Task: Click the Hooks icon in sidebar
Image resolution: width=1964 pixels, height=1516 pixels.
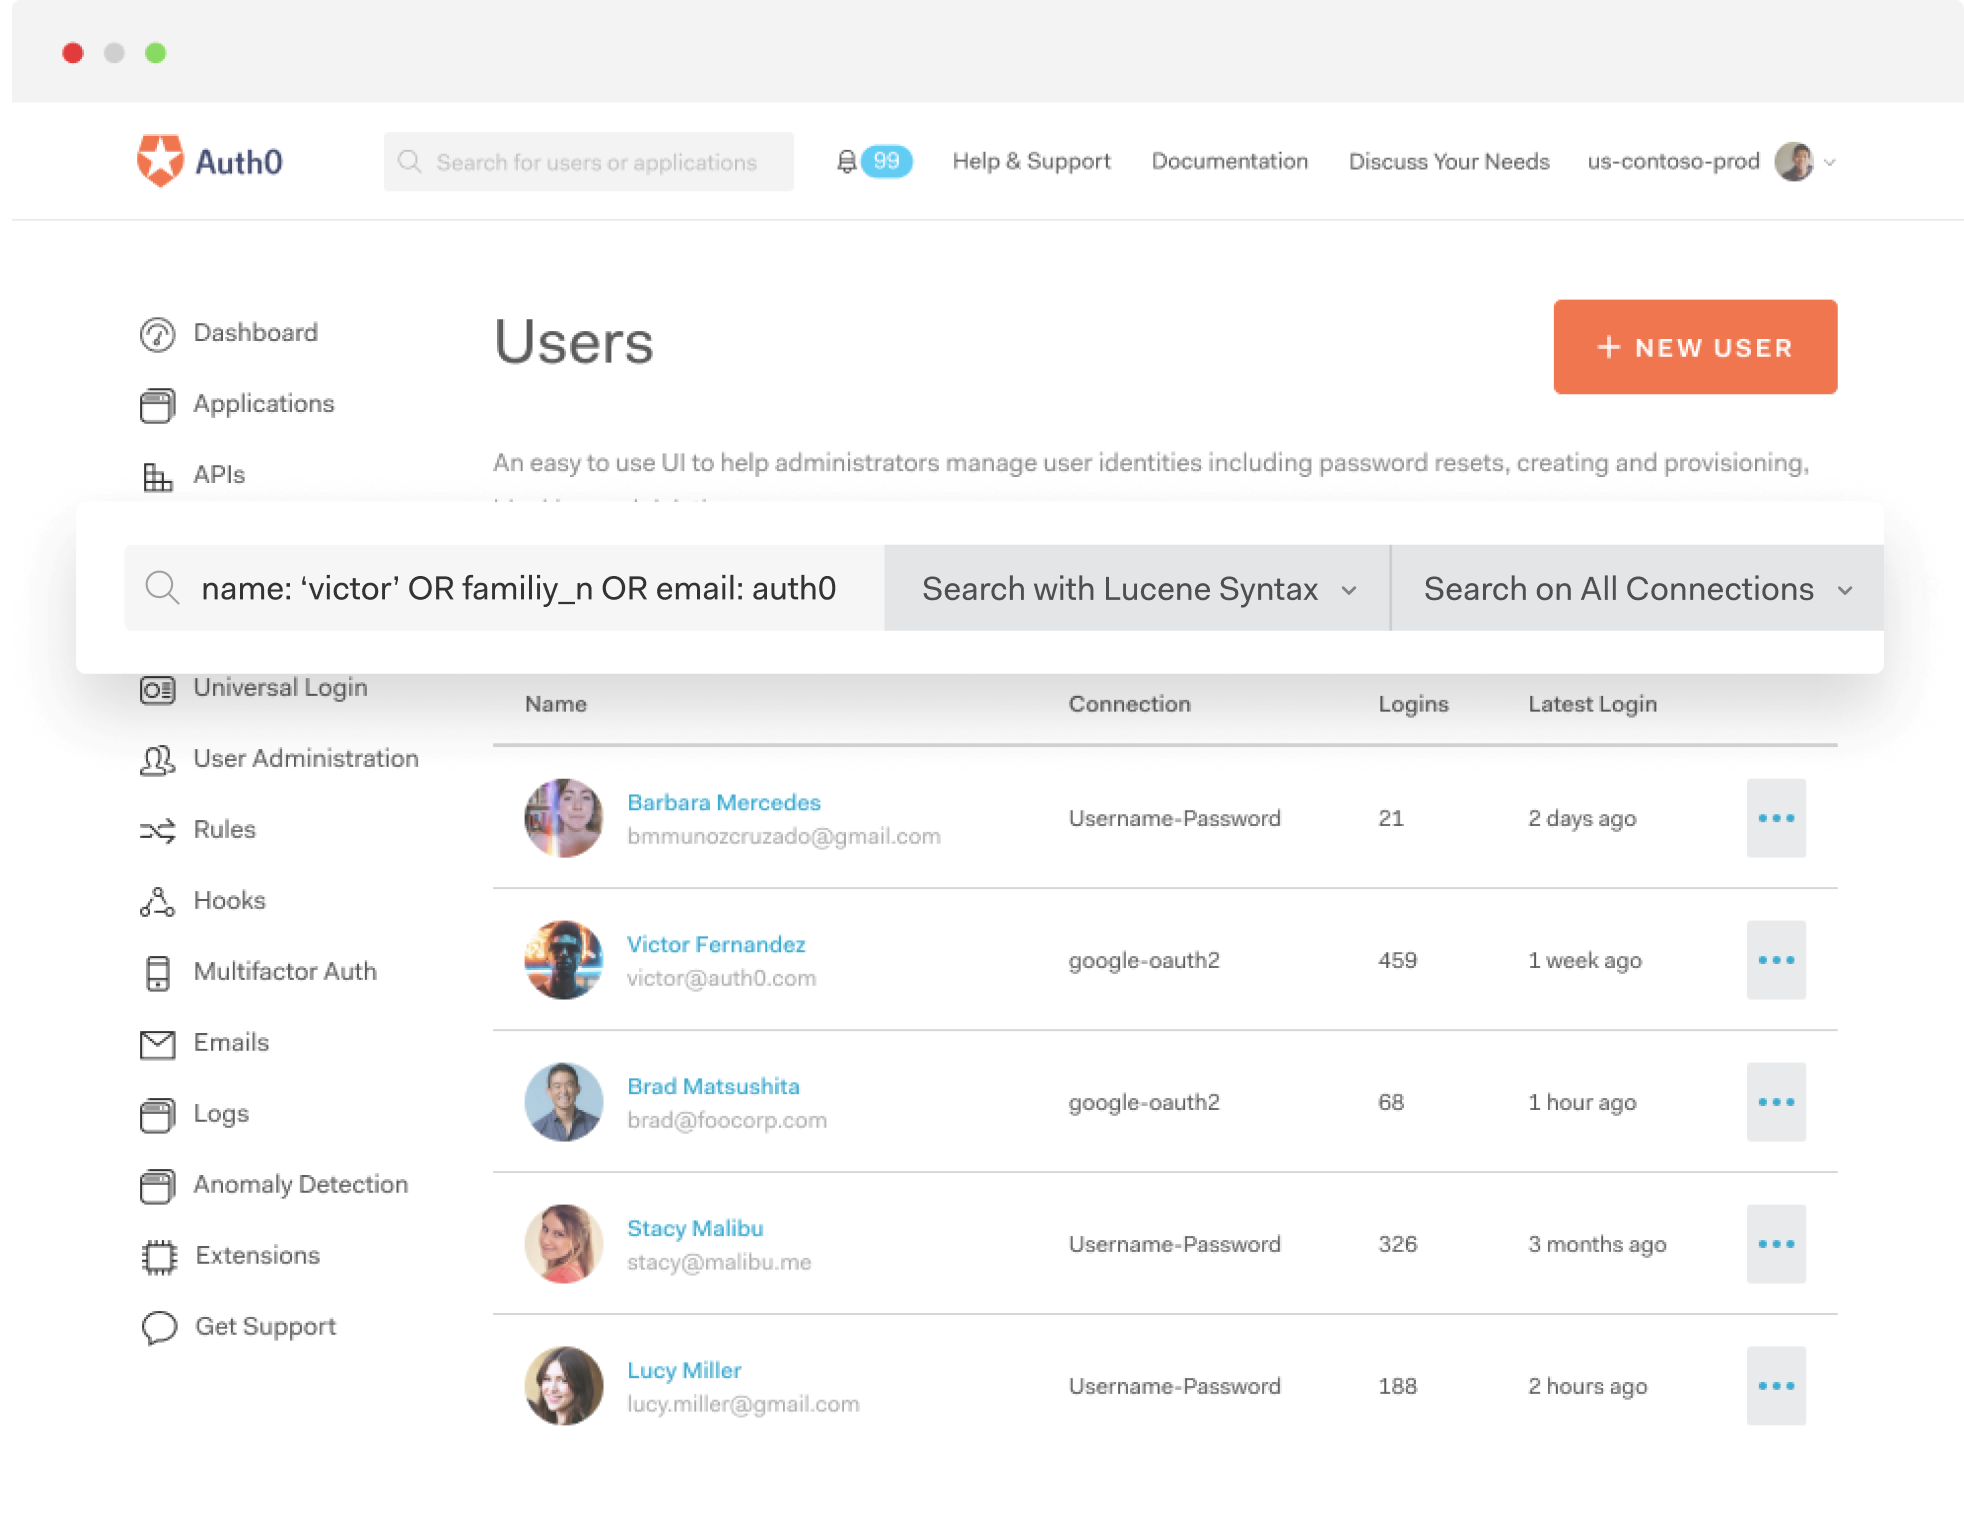Action: pyautogui.click(x=157, y=901)
